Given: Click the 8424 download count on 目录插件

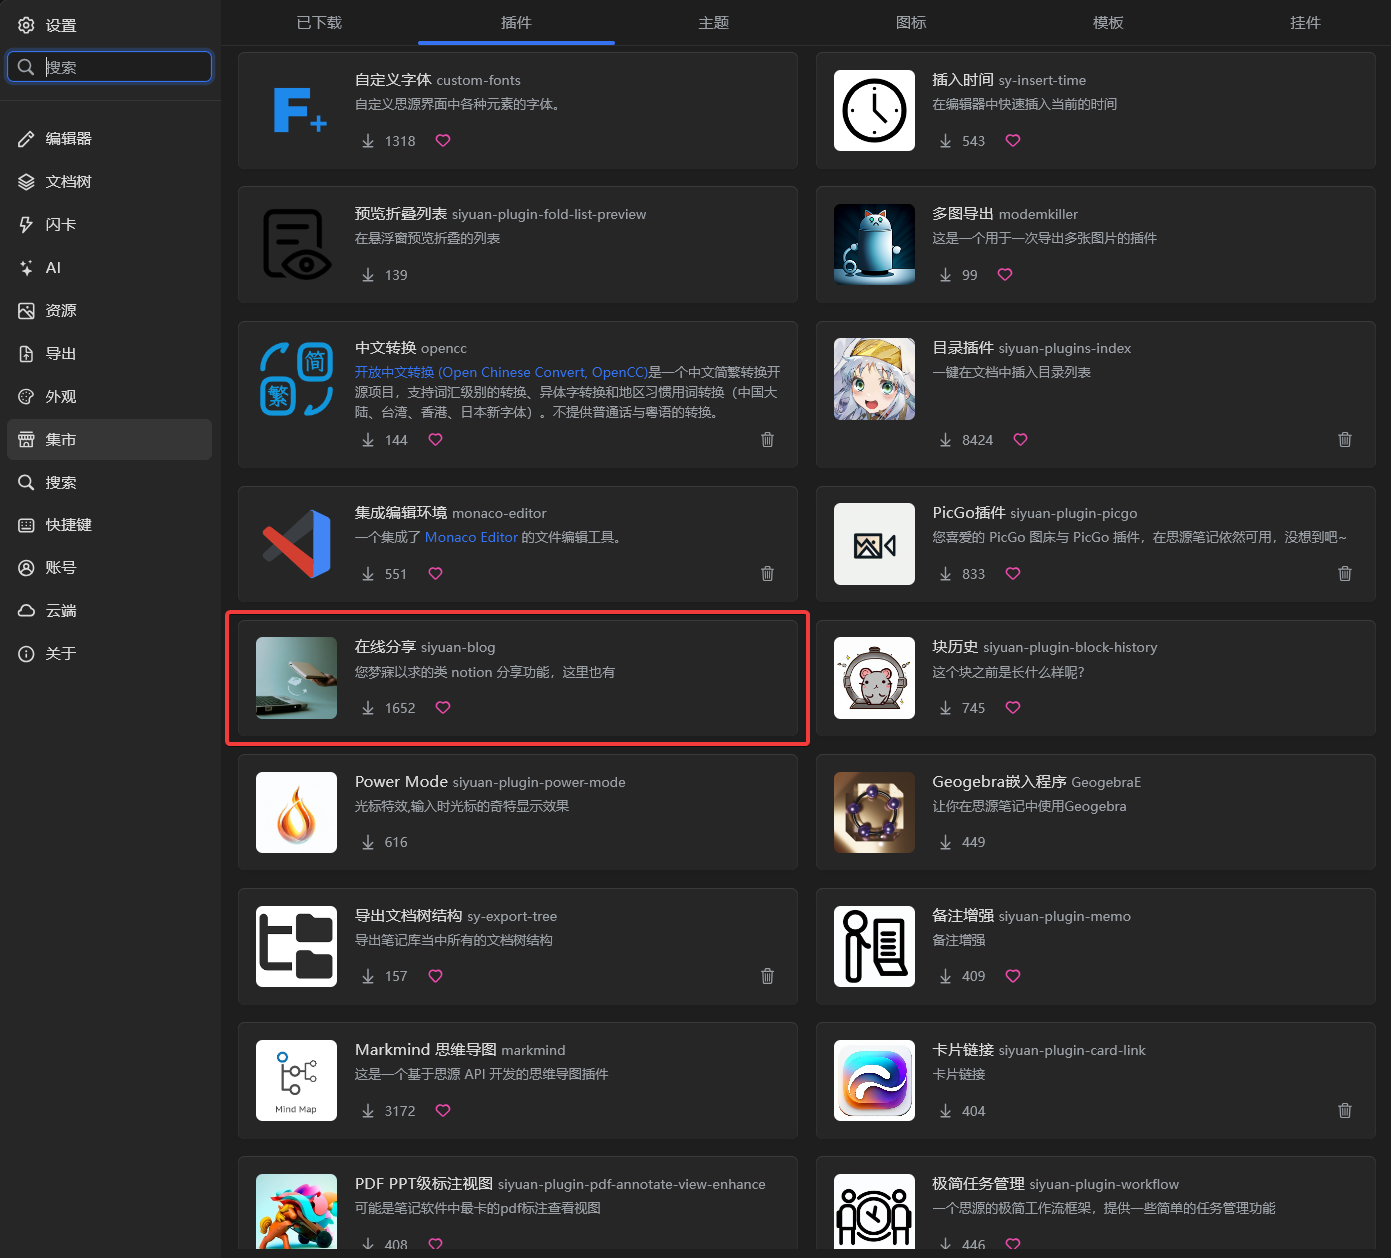Looking at the screenshot, I should (x=977, y=440).
